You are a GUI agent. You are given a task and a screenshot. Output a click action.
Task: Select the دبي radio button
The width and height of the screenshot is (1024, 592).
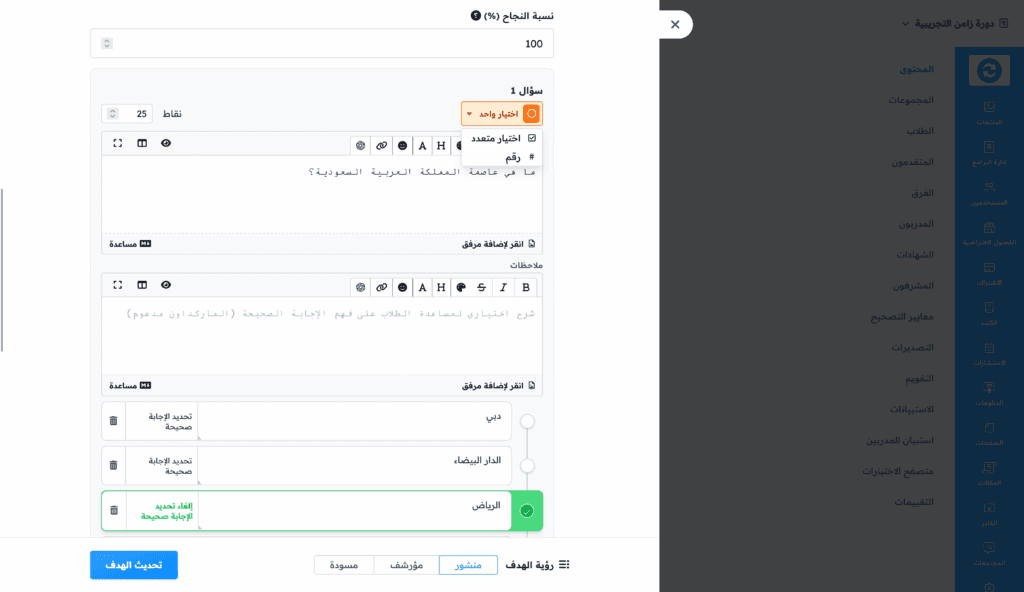coord(527,421)
